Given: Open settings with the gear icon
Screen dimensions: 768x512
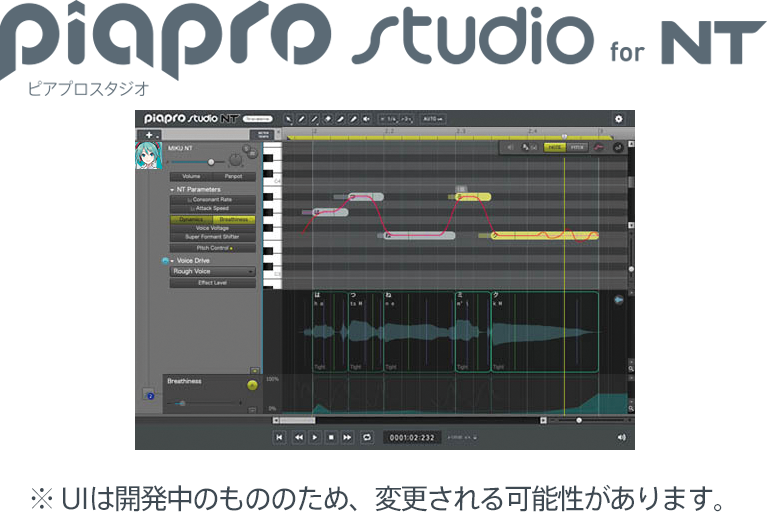Looking at the screenshot, I should click(619, 119).
